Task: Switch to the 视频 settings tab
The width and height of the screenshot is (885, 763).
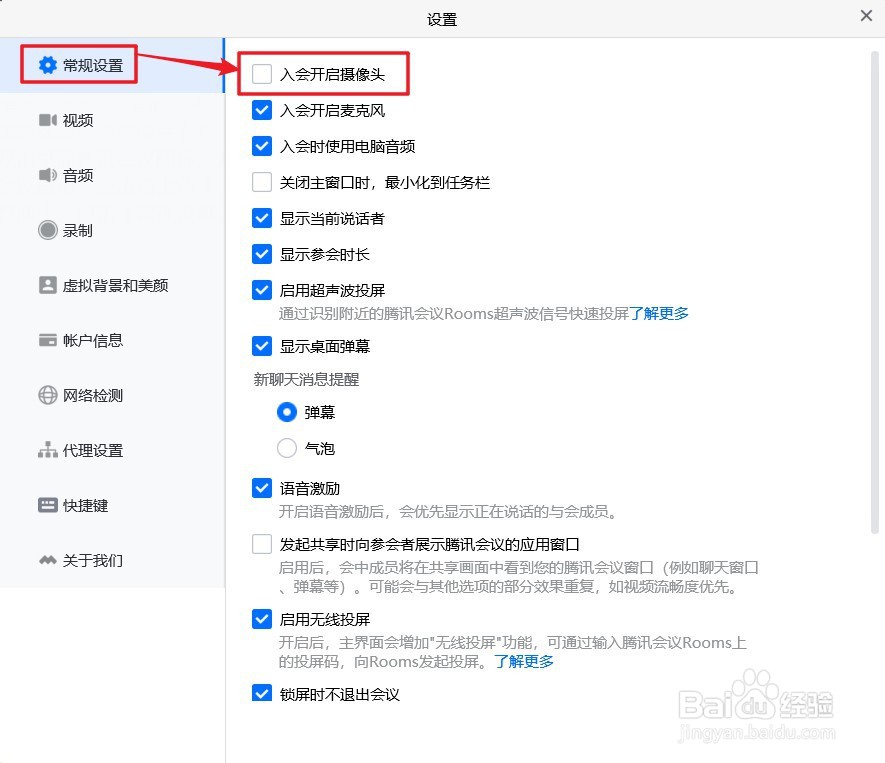Action: 112,120
